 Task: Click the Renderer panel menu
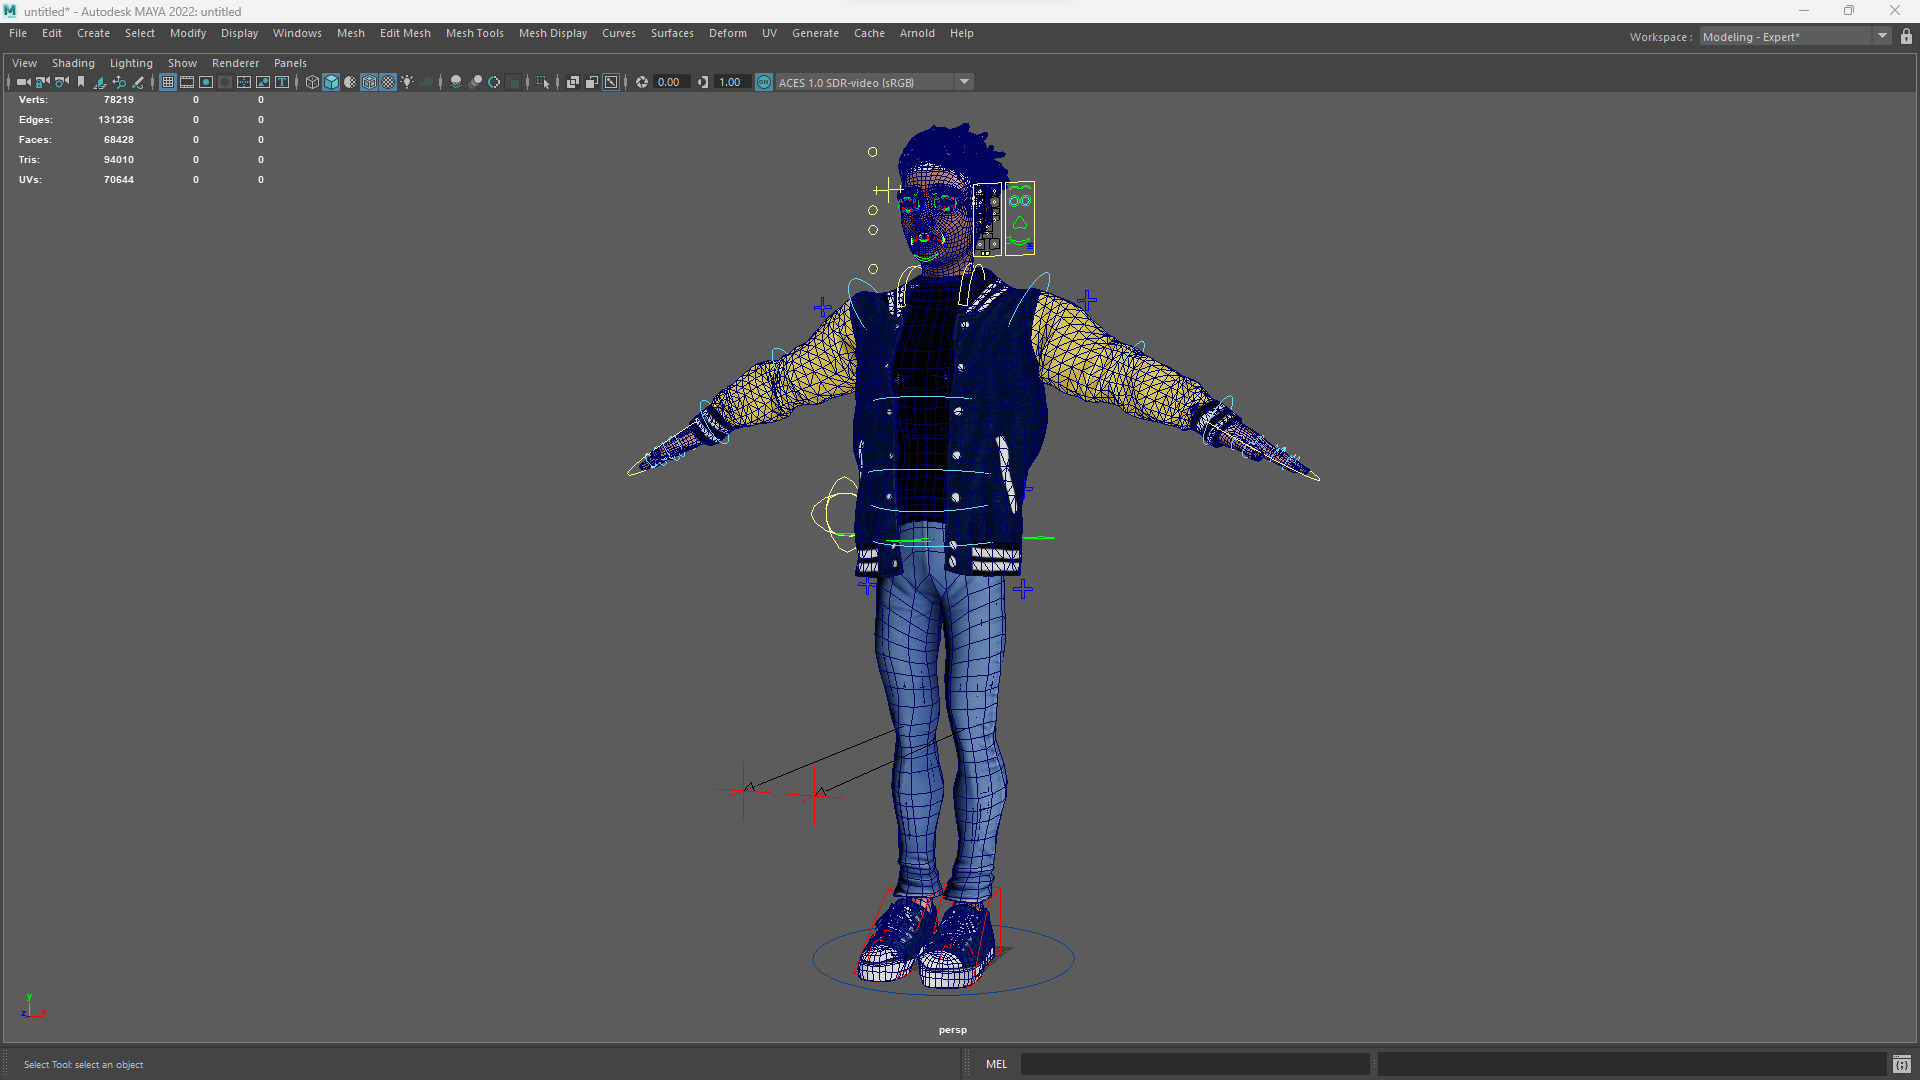coord(235,63)
